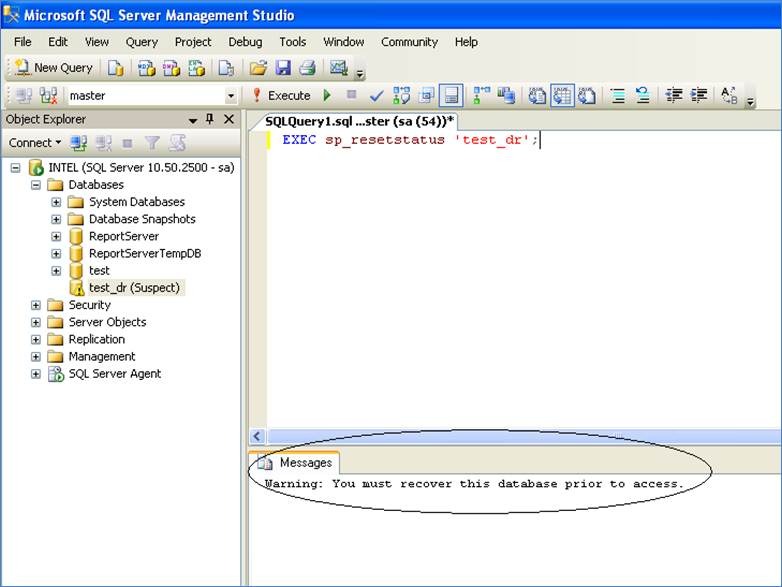This screenshot has height=587, width=782.
Task: Parse the query with the blue checkmark
Action: (377, 95)
